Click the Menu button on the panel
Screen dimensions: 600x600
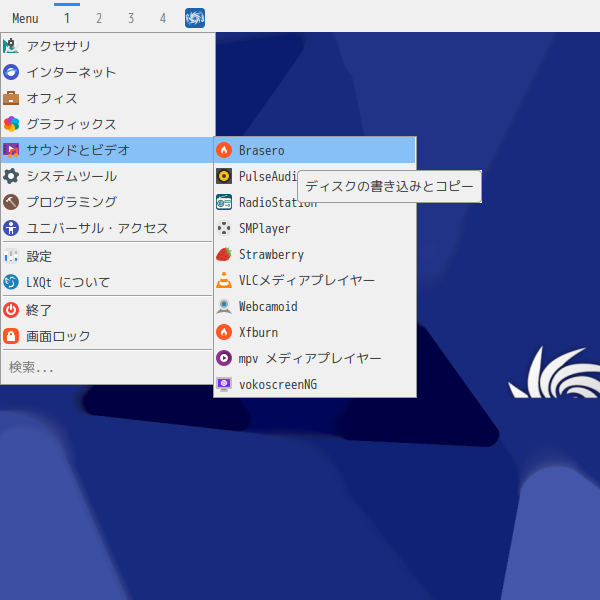point(25,18)
